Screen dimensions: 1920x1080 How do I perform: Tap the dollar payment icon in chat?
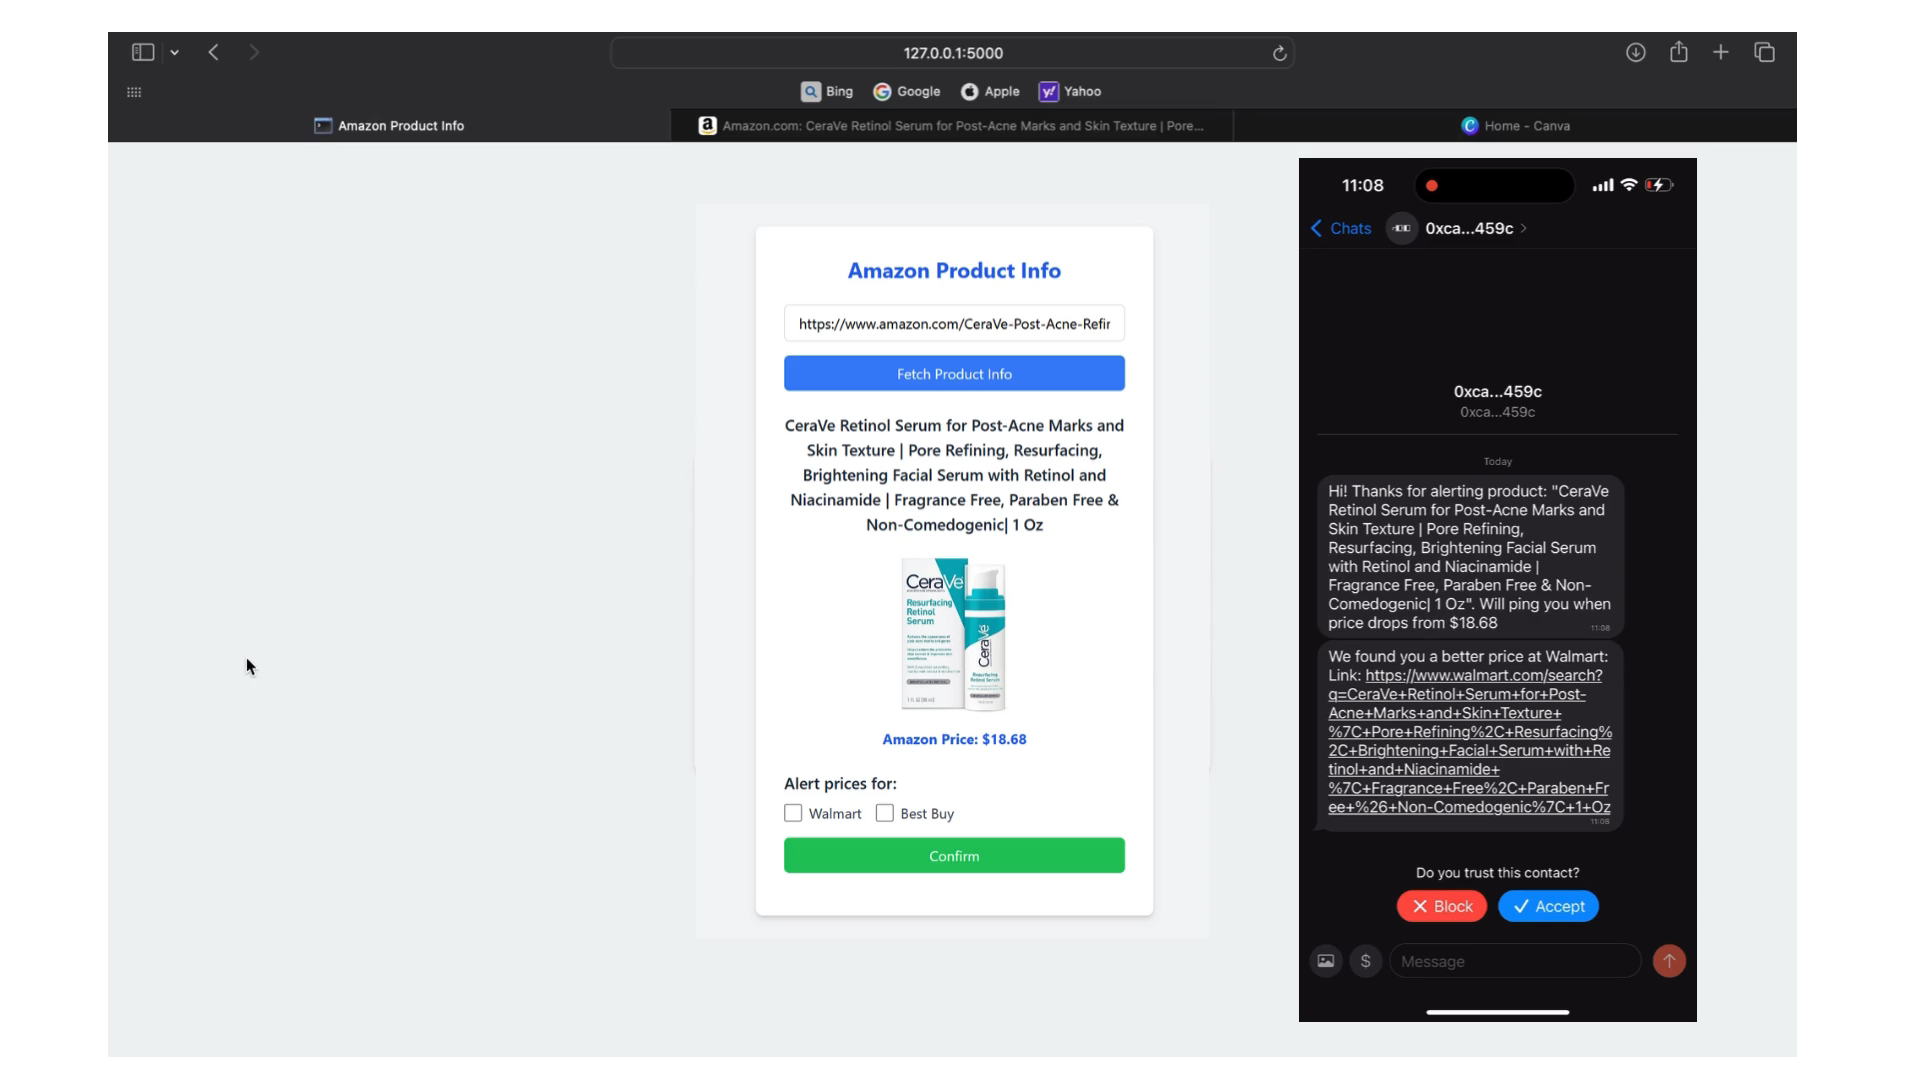point(1365,961)
